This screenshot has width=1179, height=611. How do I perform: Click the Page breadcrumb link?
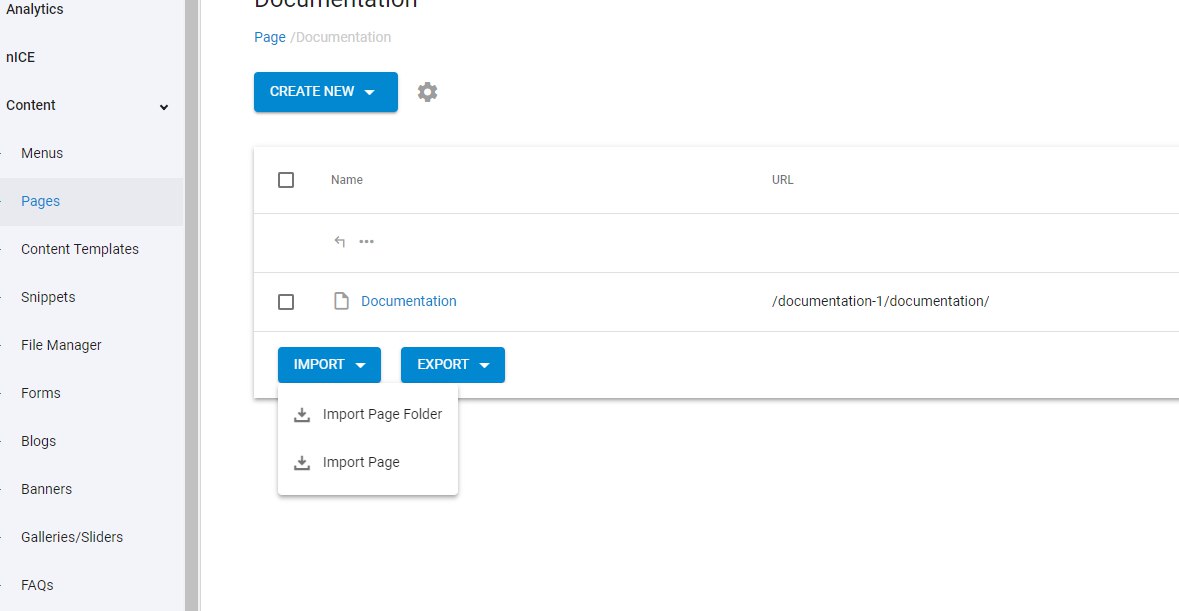click(269, 37)
